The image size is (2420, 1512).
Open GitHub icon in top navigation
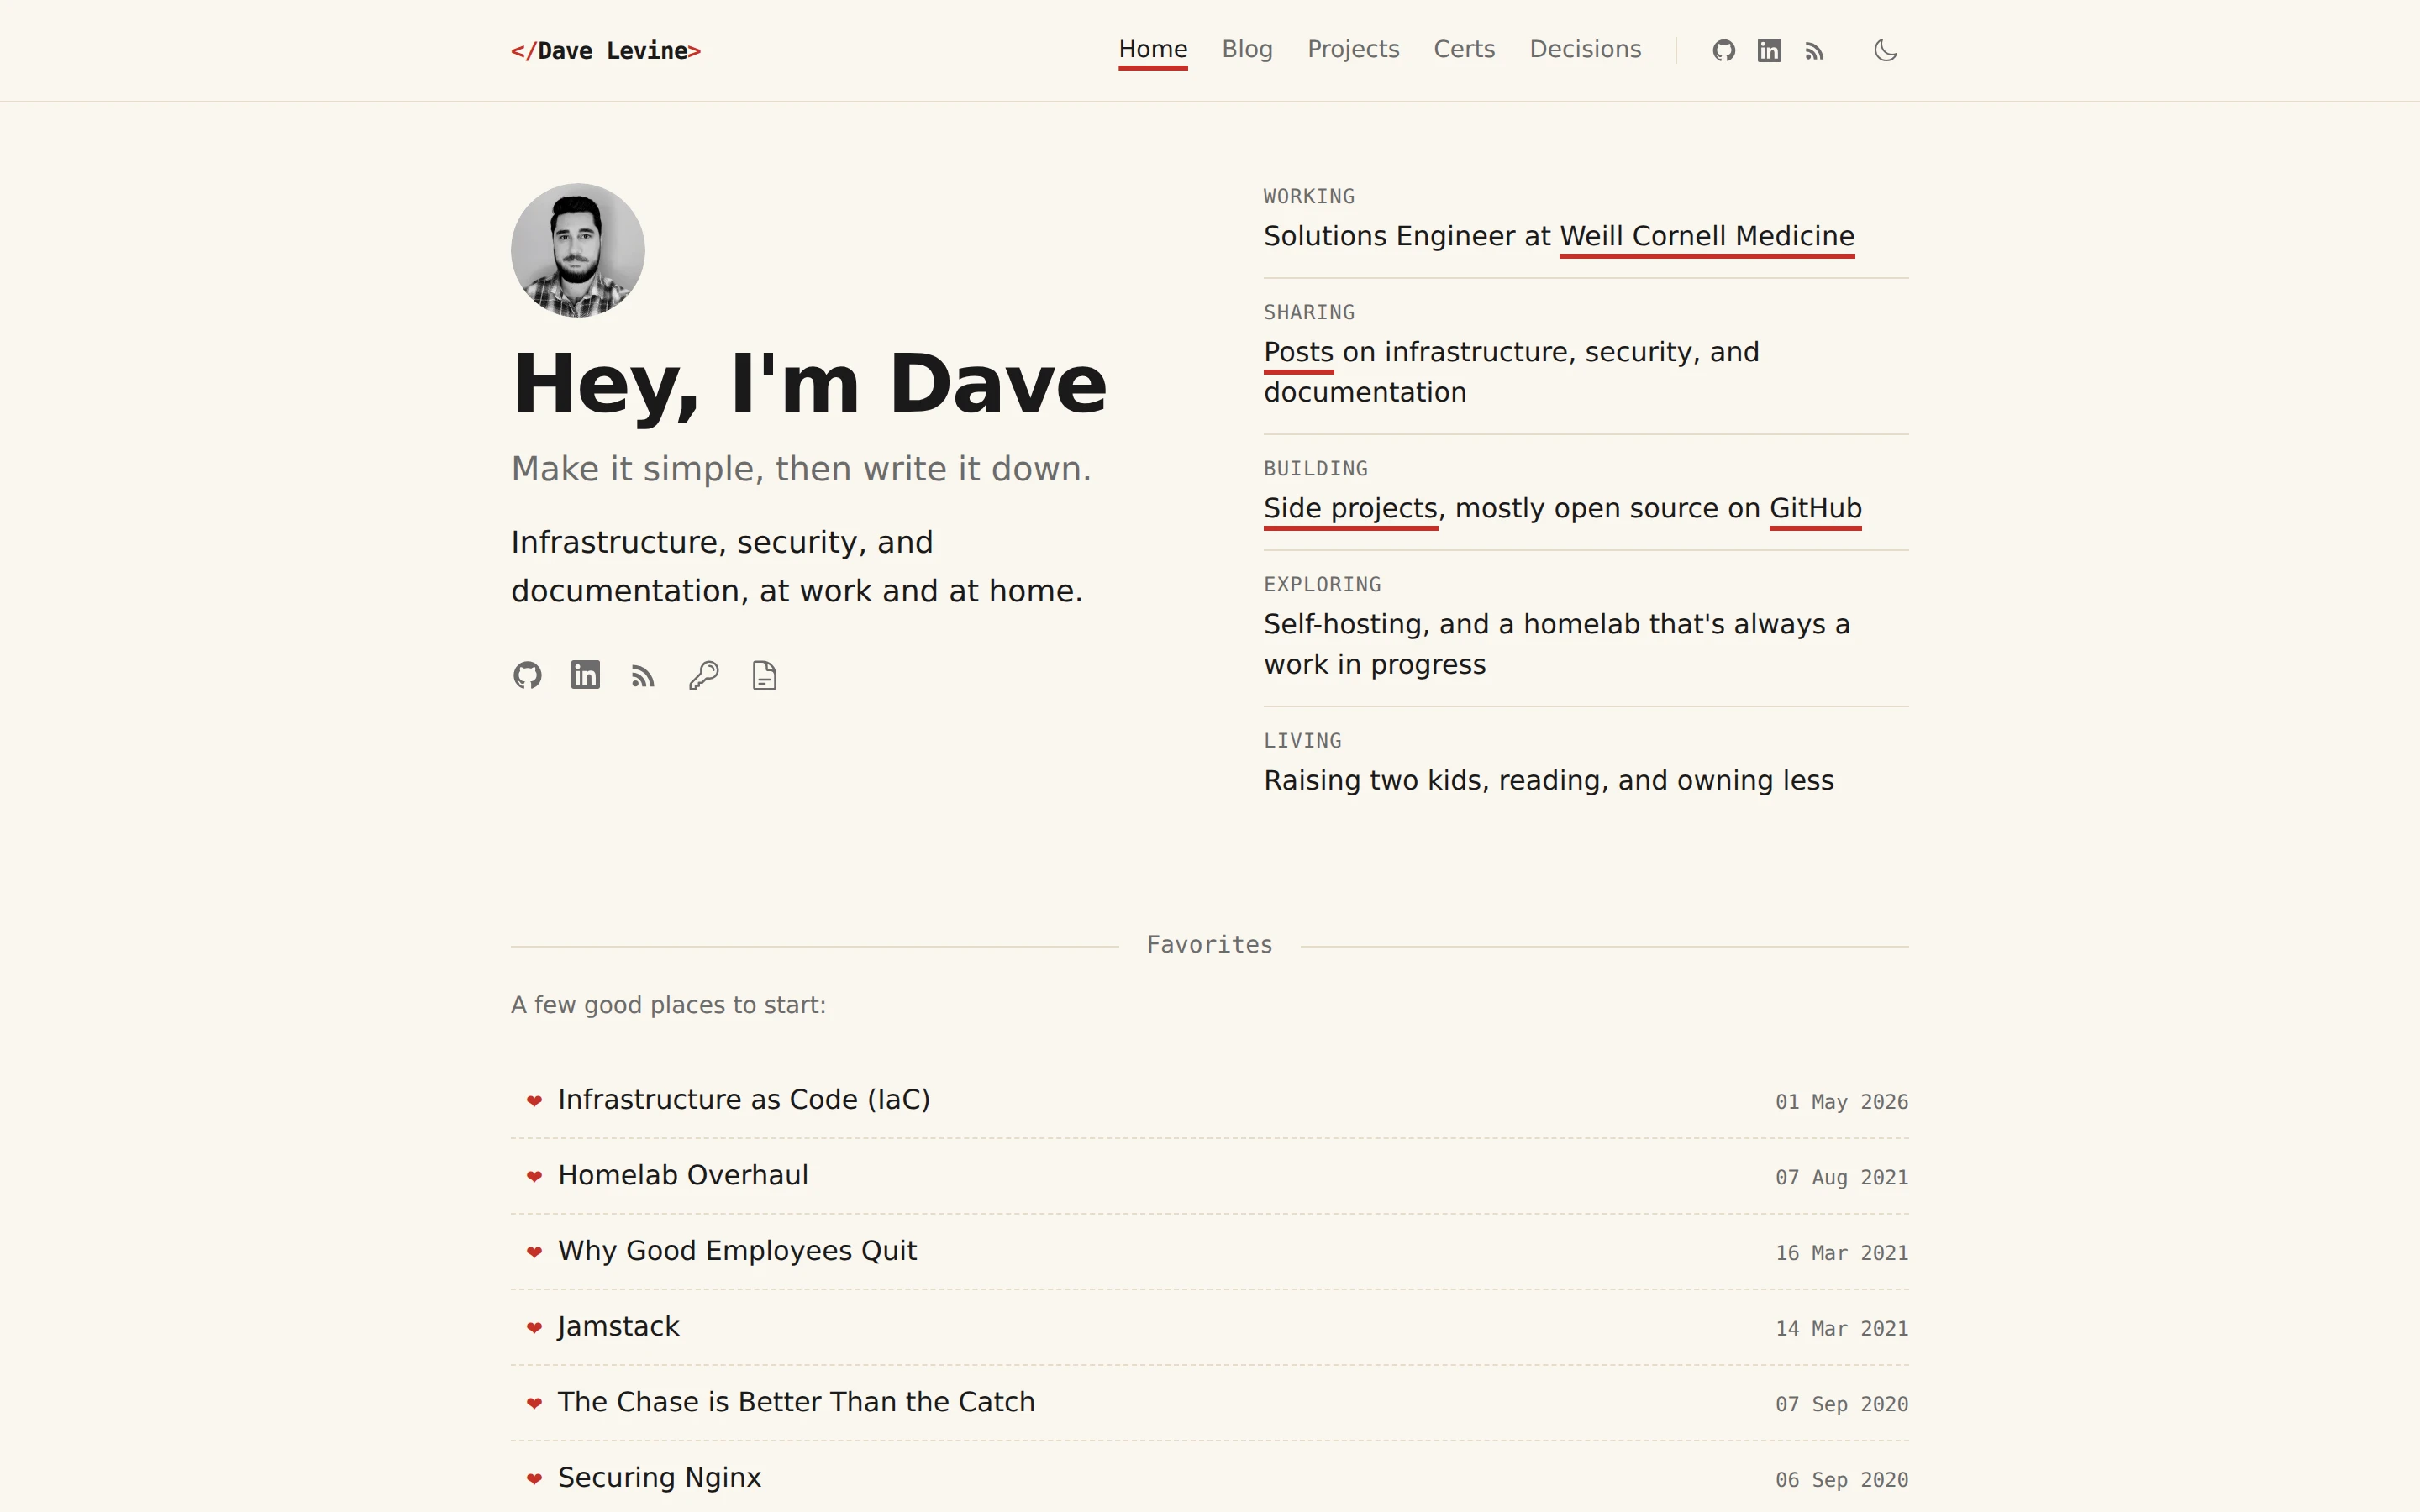pyautogui.click(x=1723, y=50)
